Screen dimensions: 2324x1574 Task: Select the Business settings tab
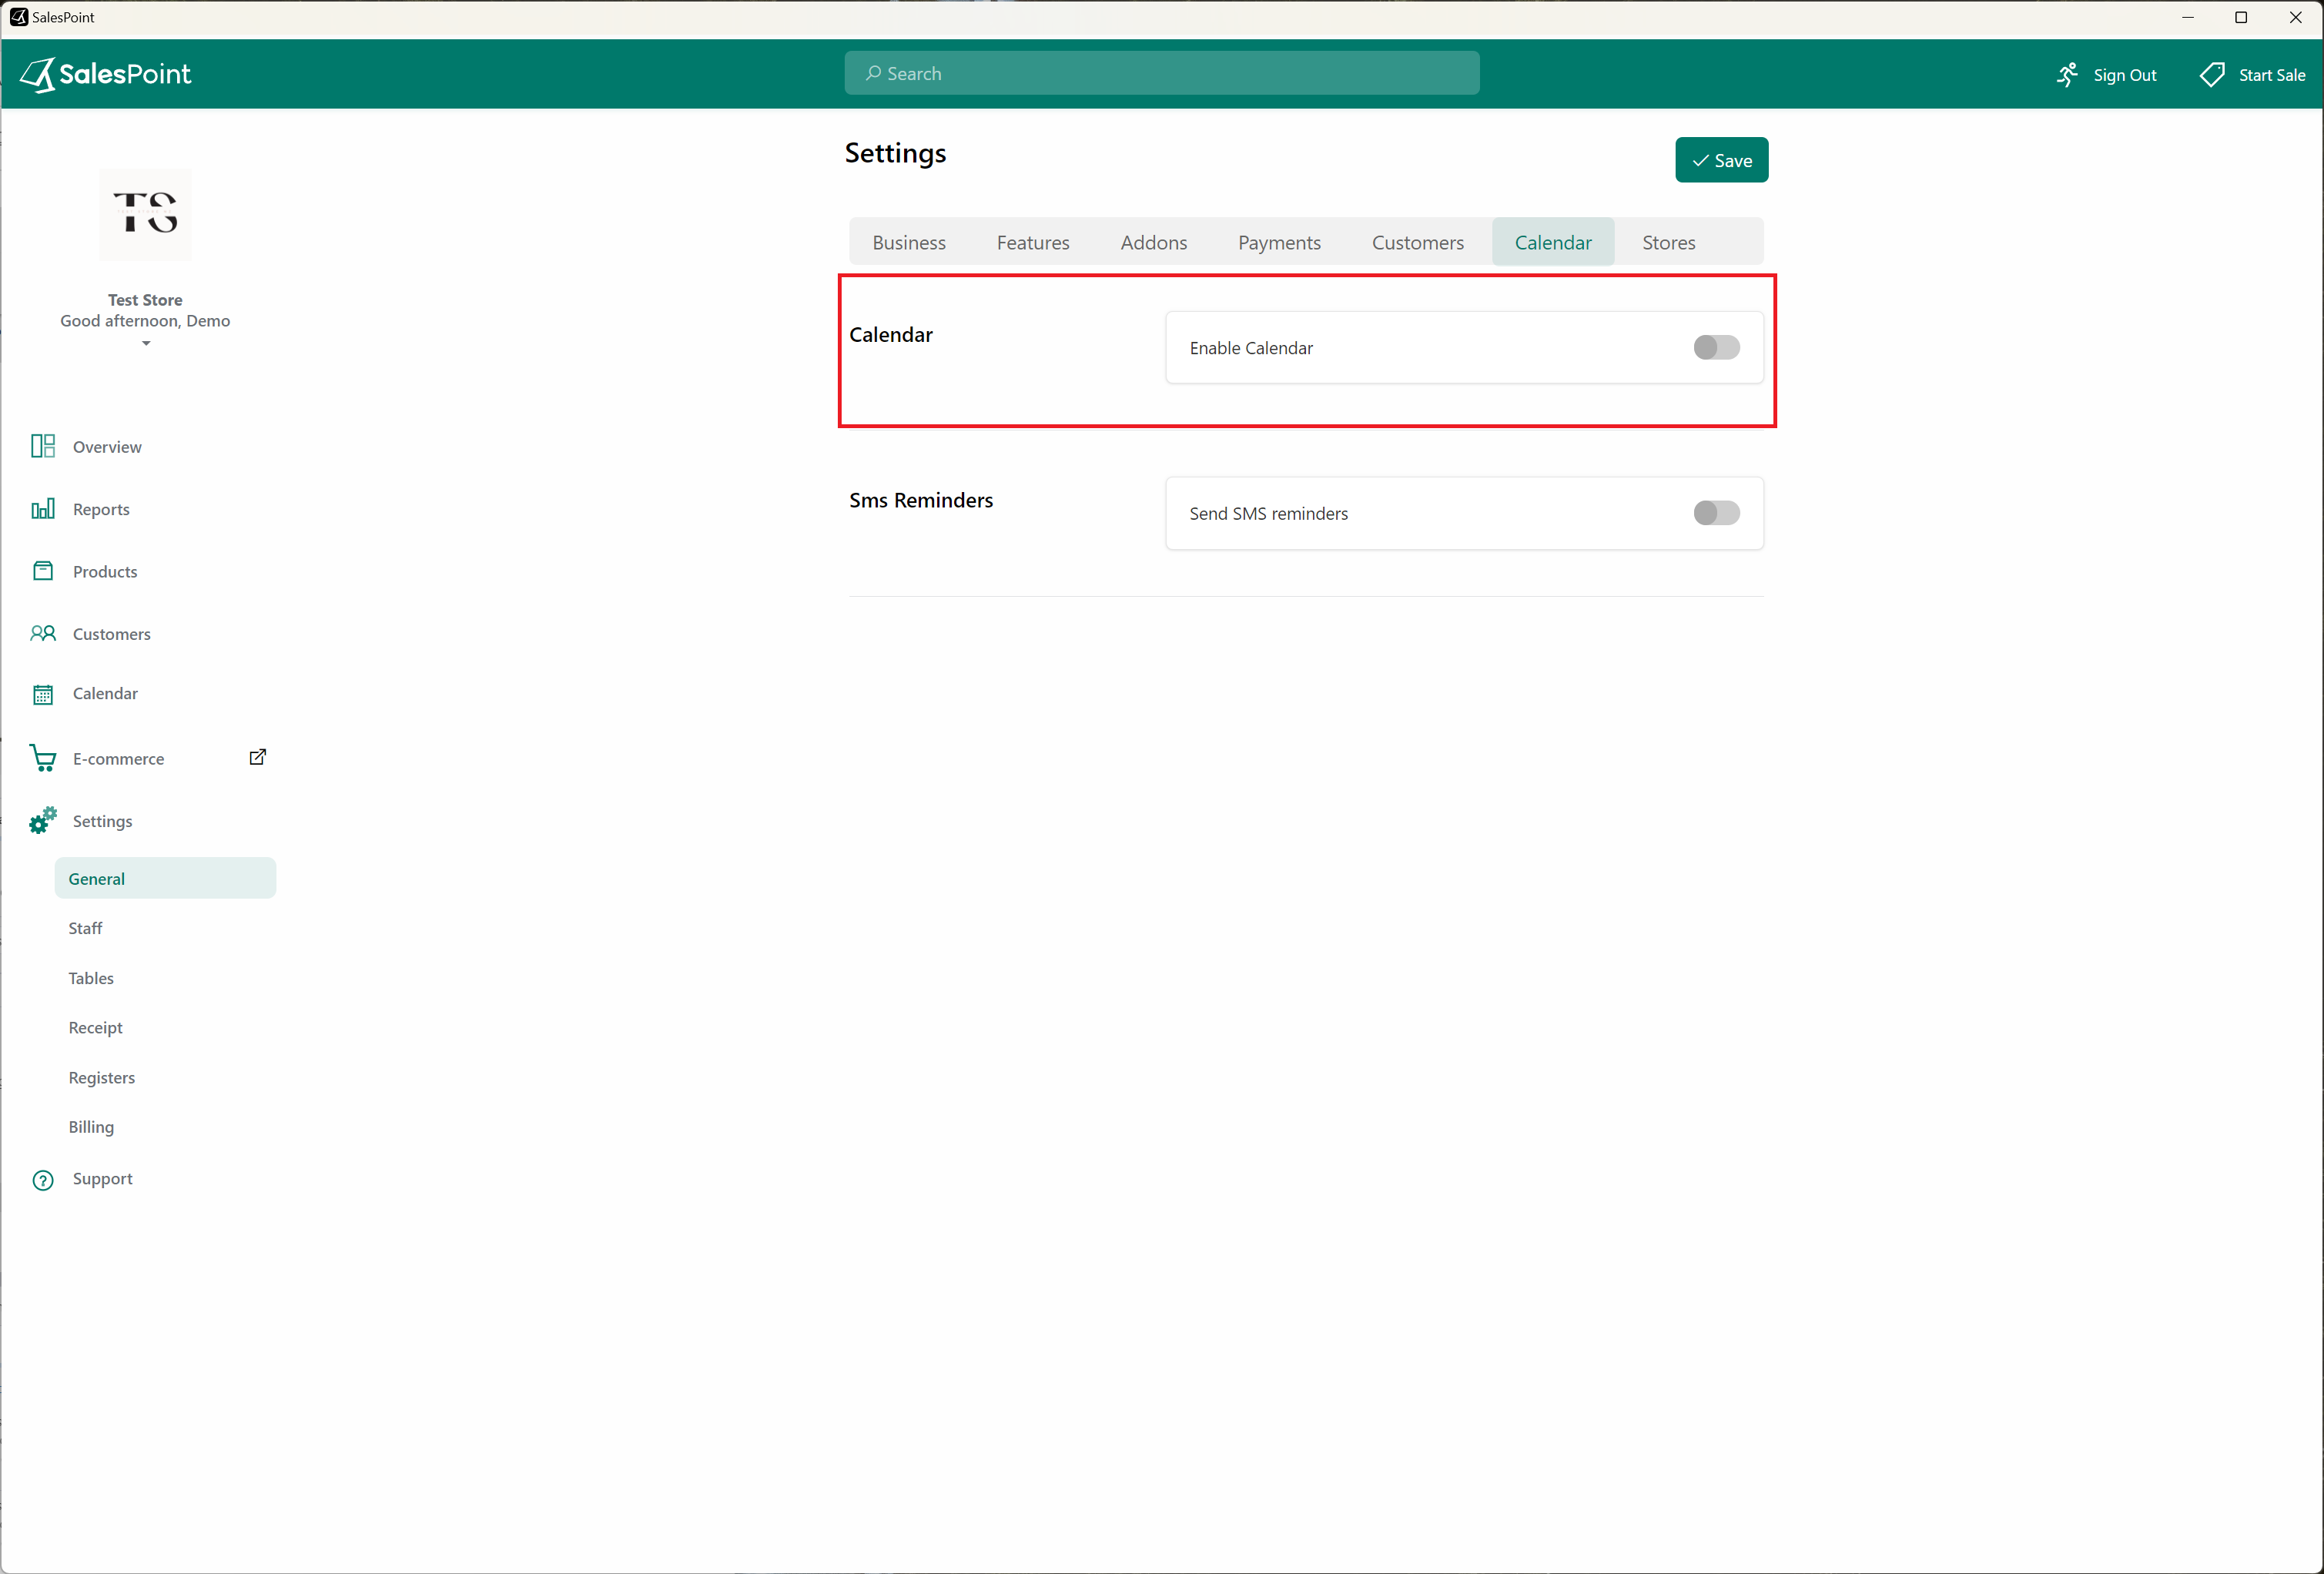[x=908, y=241]
